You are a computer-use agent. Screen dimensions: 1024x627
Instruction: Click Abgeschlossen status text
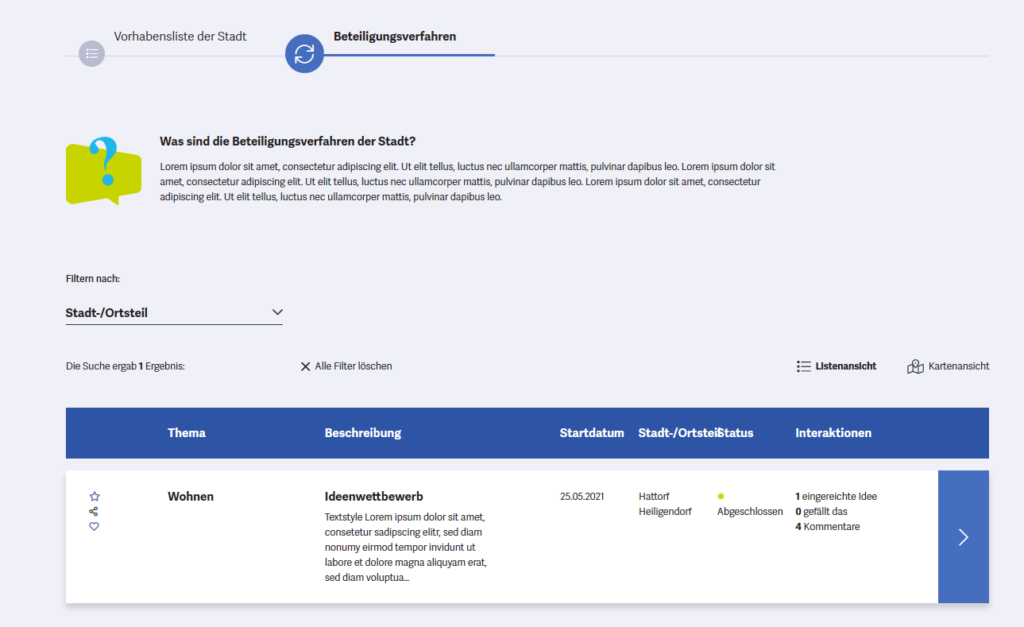[750, 511]
